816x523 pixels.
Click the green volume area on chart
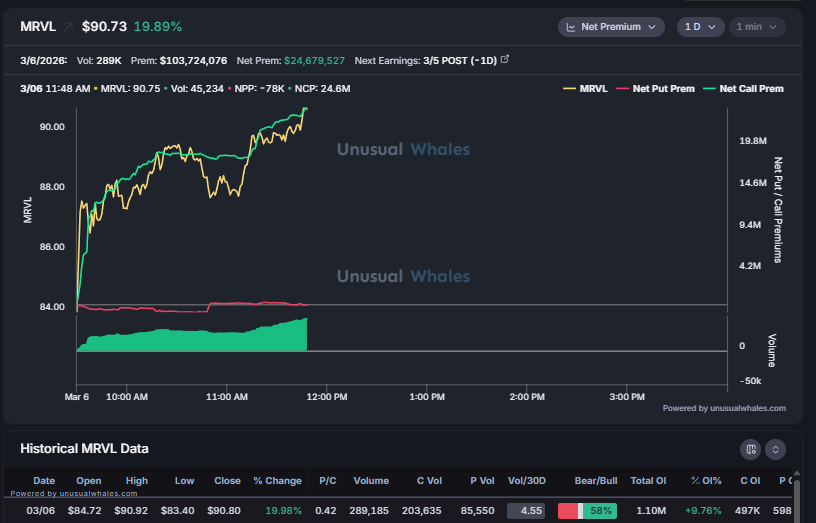pos(200,338)
